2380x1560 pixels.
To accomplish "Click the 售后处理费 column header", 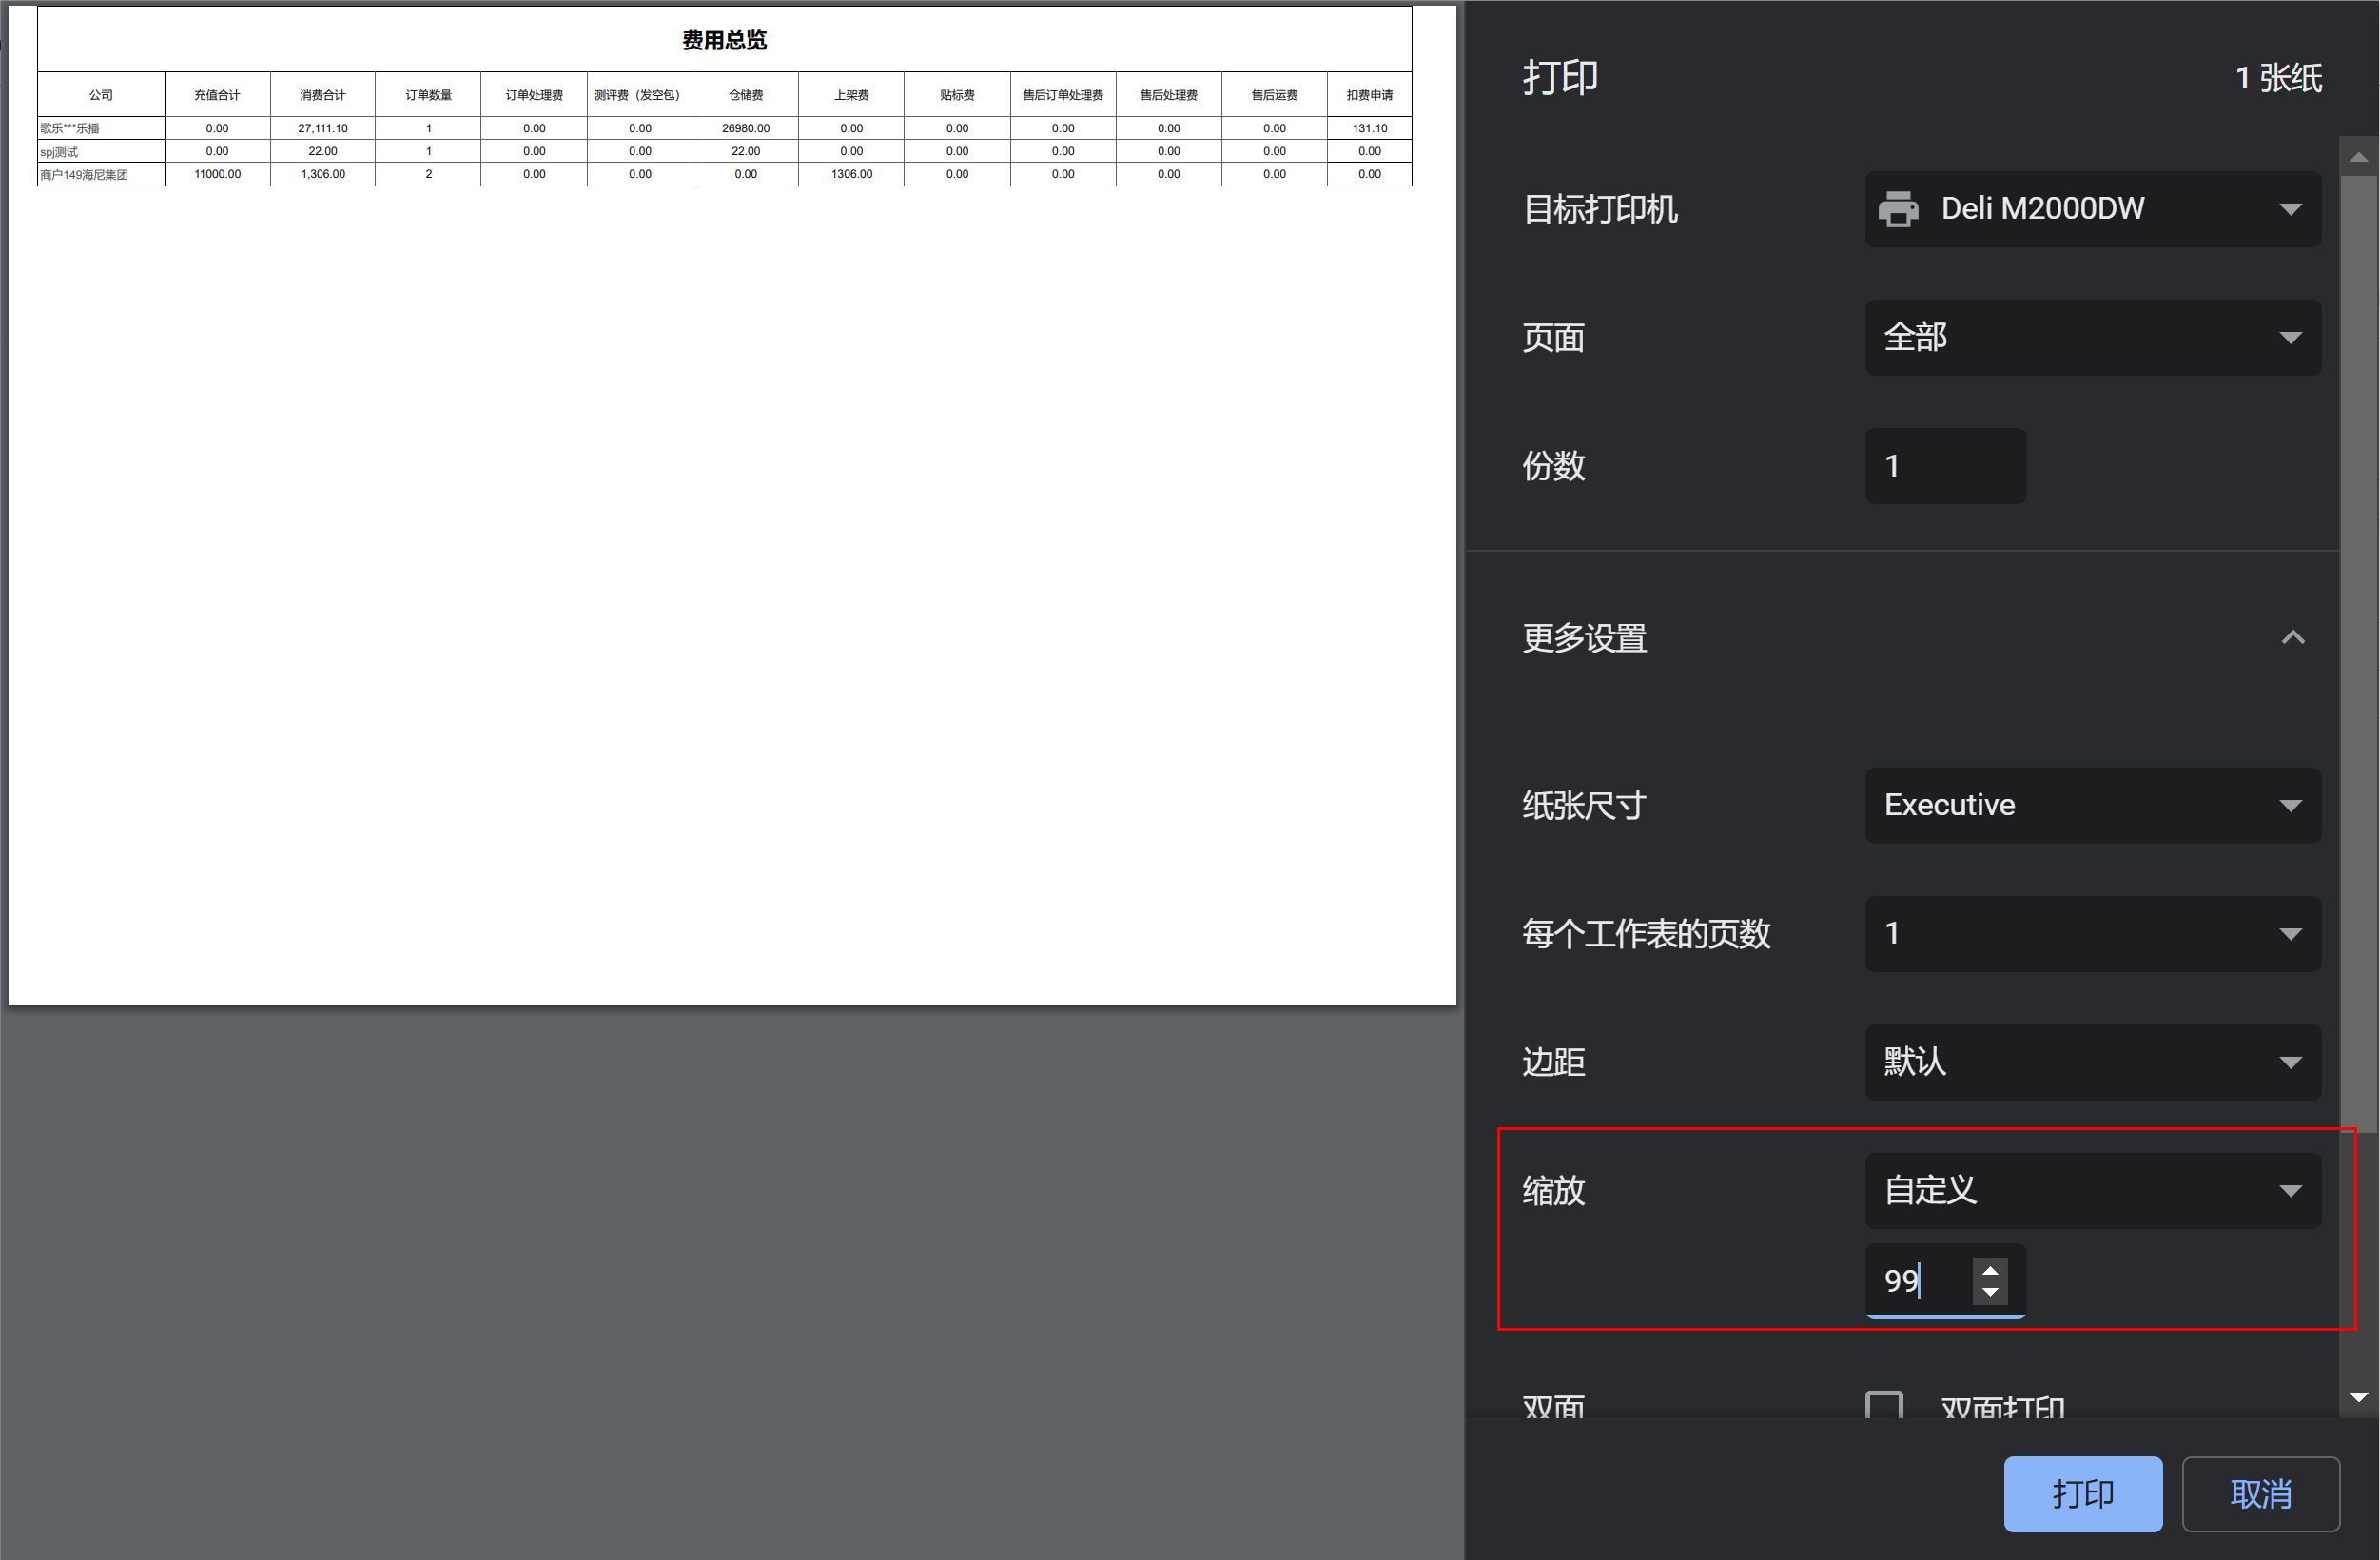I will pyautogui.click(x=1169, y=95).
